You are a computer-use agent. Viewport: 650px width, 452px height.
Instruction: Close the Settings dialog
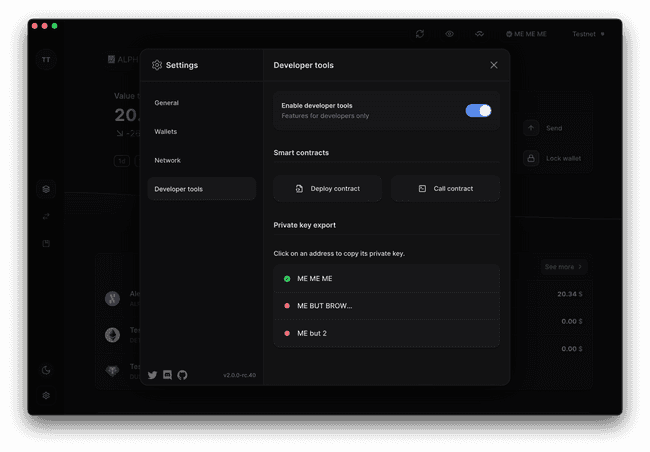pos(493,65)
